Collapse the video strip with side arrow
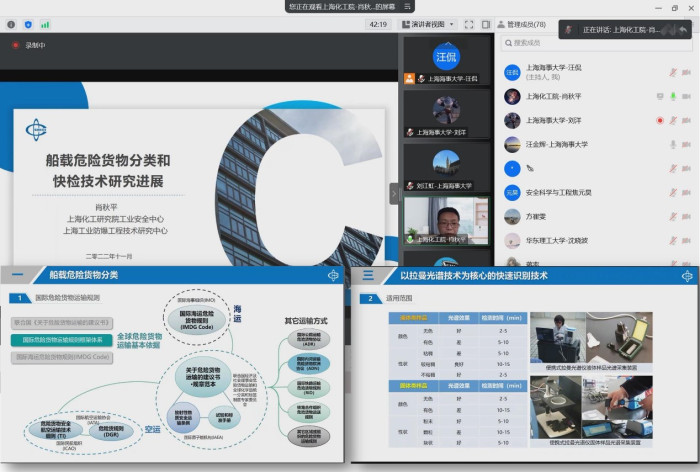The image size is (700, 472). point(394,194)
